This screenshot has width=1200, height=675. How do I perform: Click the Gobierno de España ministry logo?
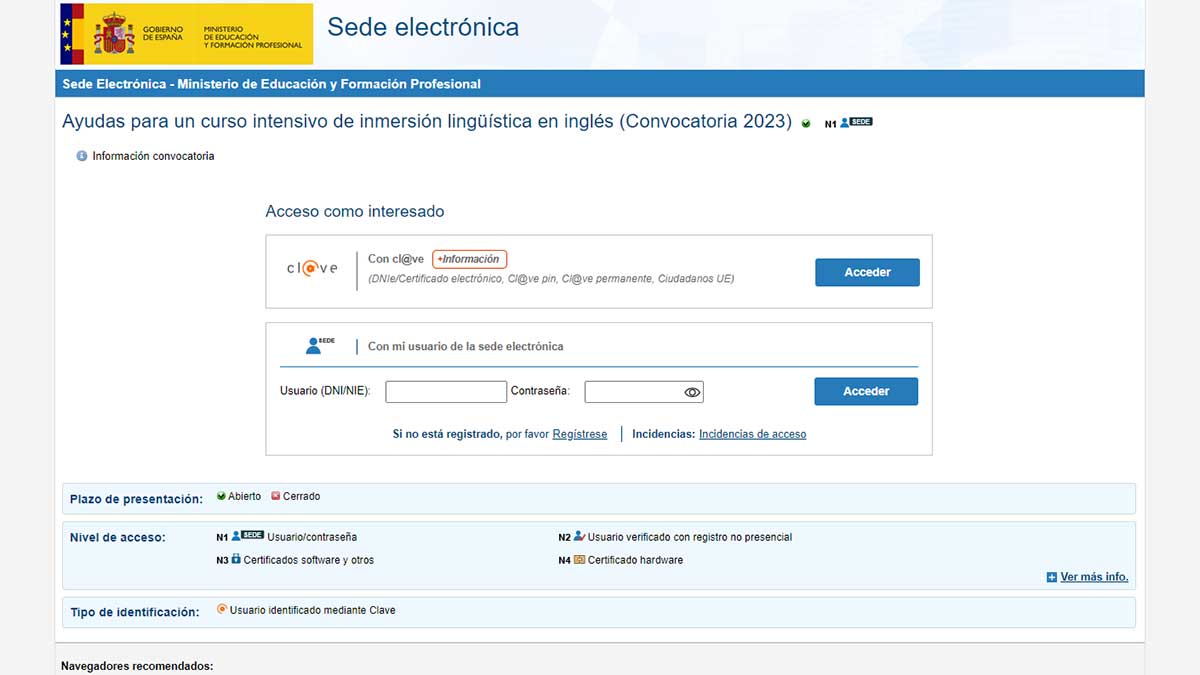[186, 34]
